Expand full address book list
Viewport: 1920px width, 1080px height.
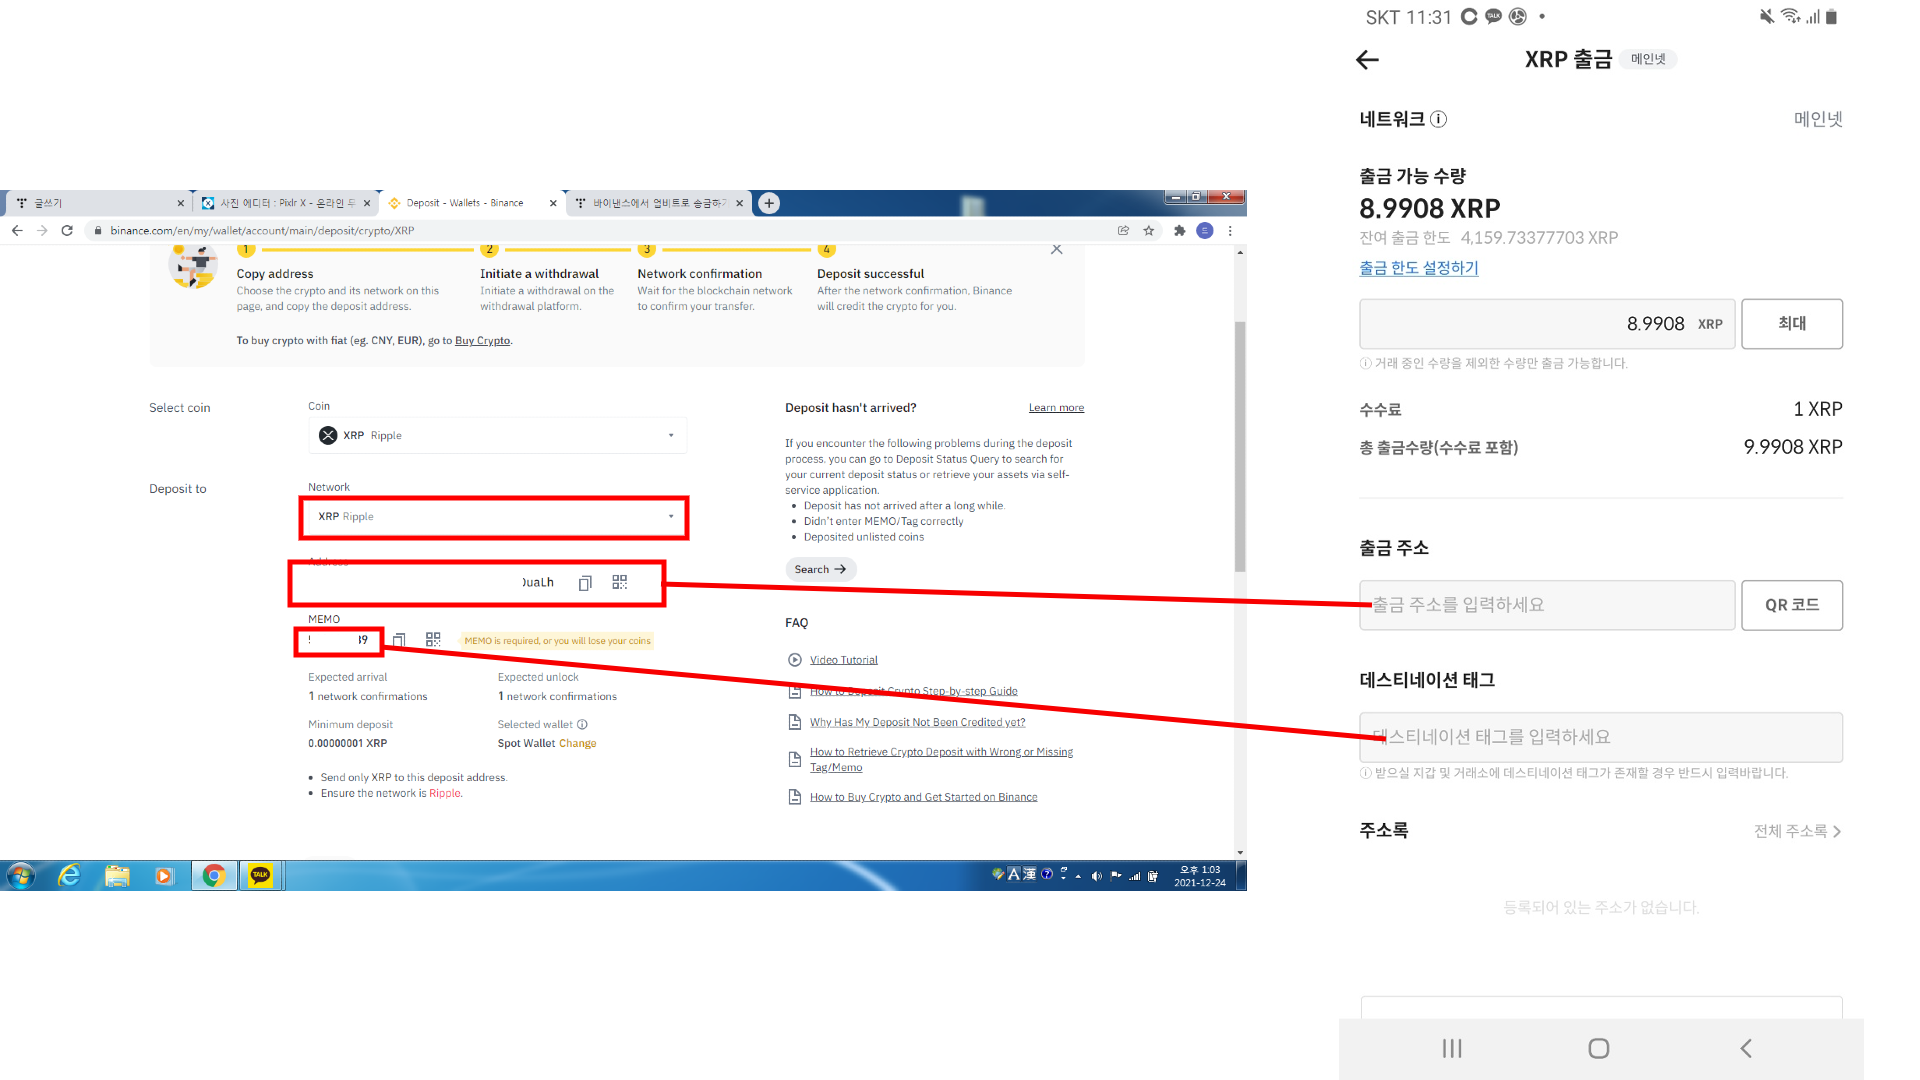click(x=1797, y=831)
